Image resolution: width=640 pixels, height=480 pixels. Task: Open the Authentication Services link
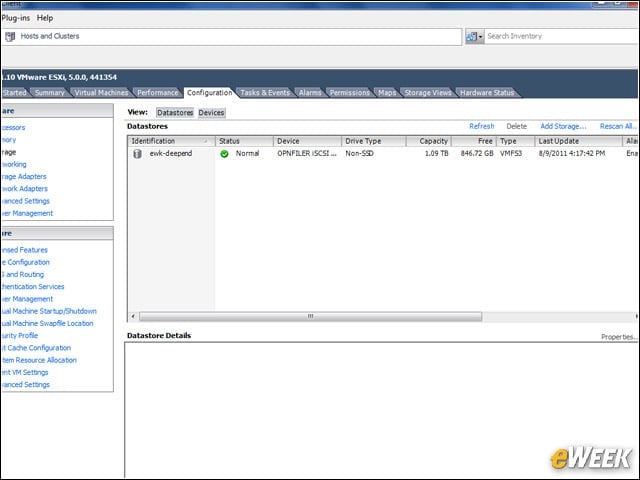point(33,287)
